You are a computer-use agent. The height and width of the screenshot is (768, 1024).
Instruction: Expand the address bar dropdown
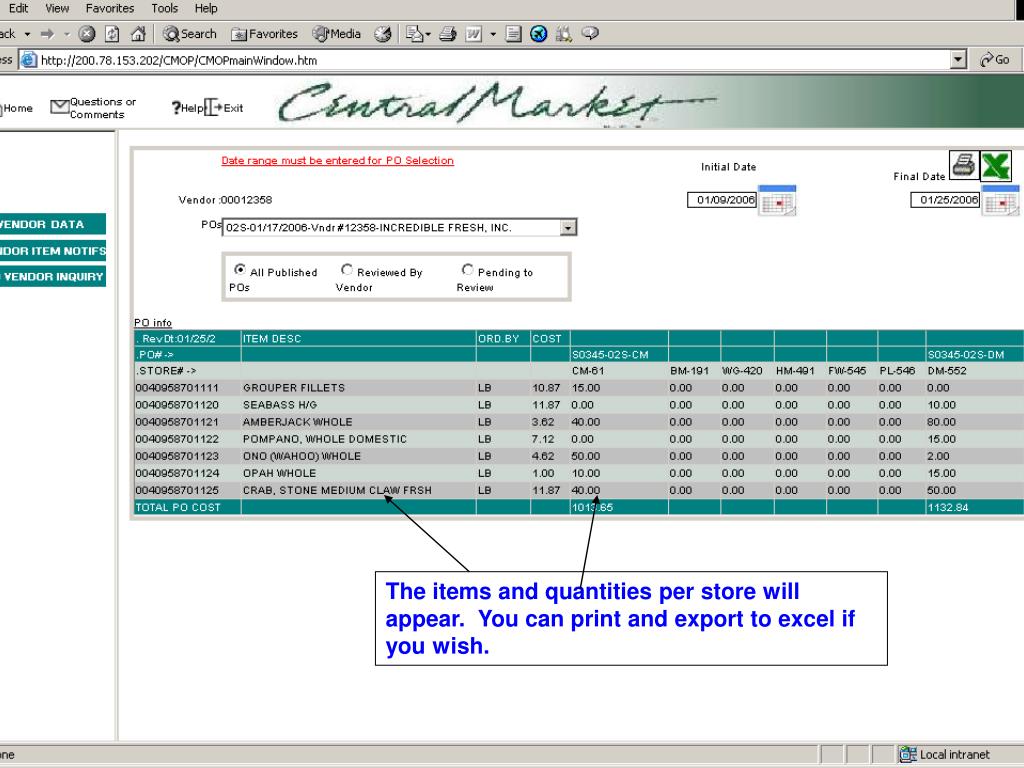(x=958, y=60)
